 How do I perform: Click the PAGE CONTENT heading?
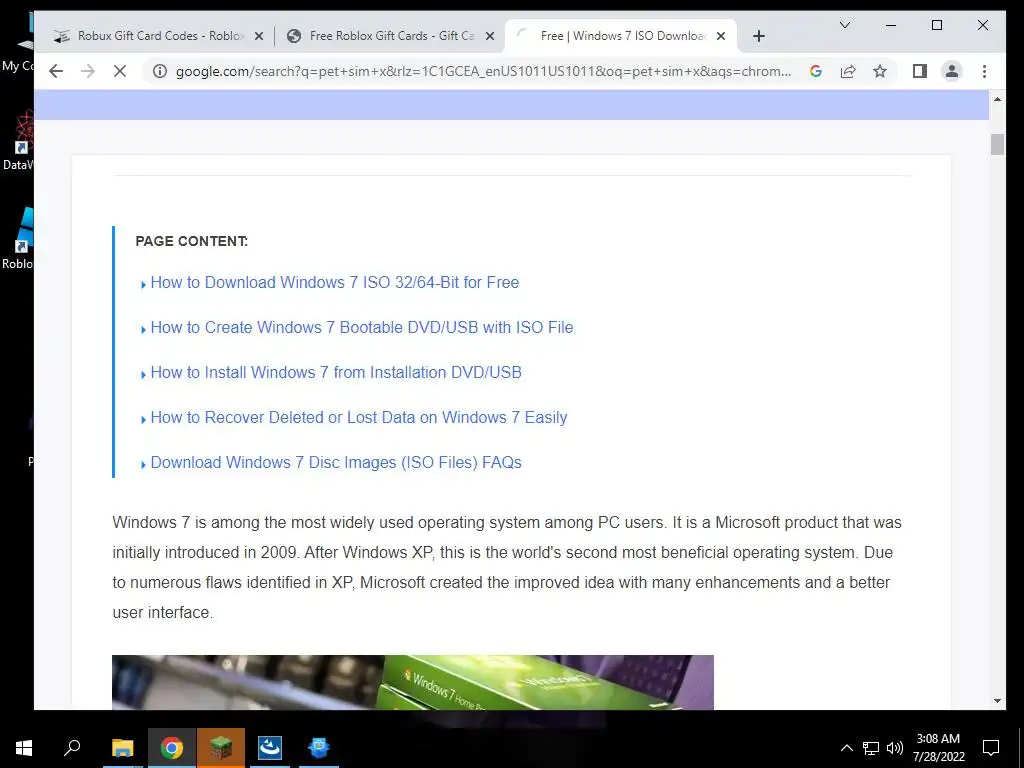pyautogui.click(x=191, y=241)
